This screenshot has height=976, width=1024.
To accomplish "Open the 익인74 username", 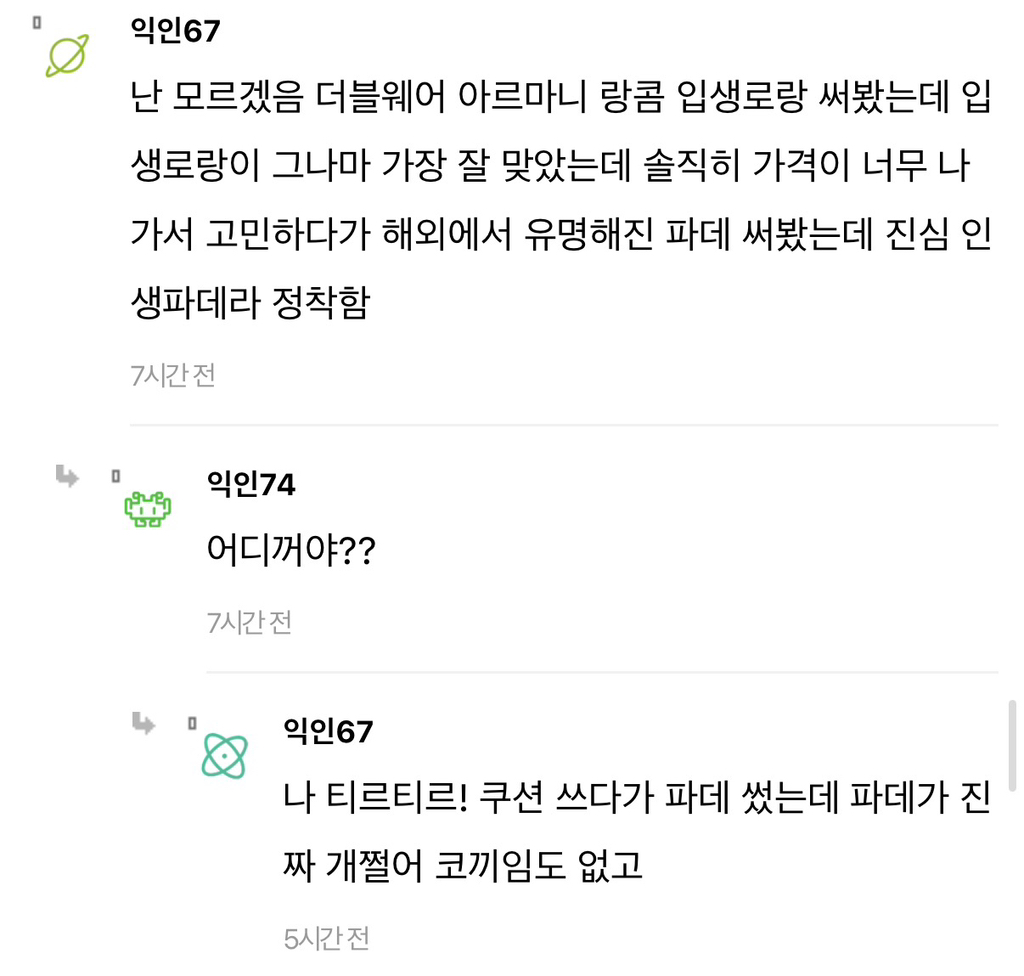I will [x=251, y=485].
